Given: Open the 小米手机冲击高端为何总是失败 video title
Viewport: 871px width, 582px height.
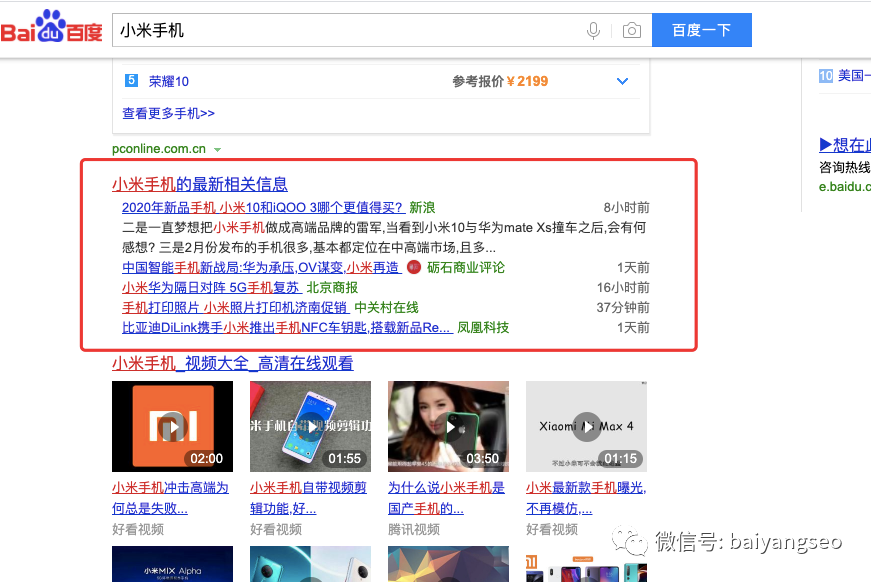Looking at the screenshot, I should 170,498.
